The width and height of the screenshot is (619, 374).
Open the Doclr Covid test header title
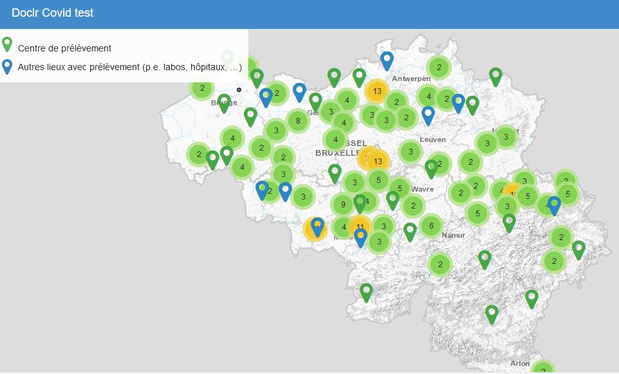point(53,13)
